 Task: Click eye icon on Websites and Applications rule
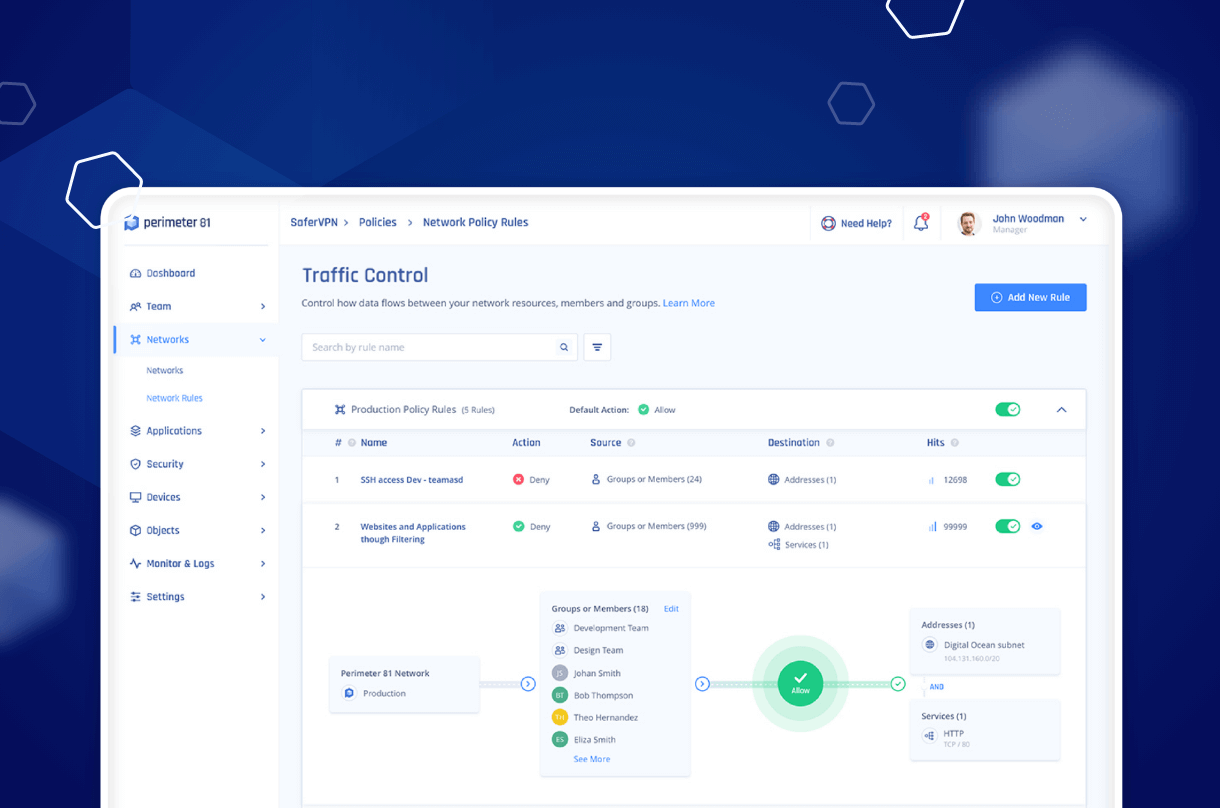(1037, 526)
